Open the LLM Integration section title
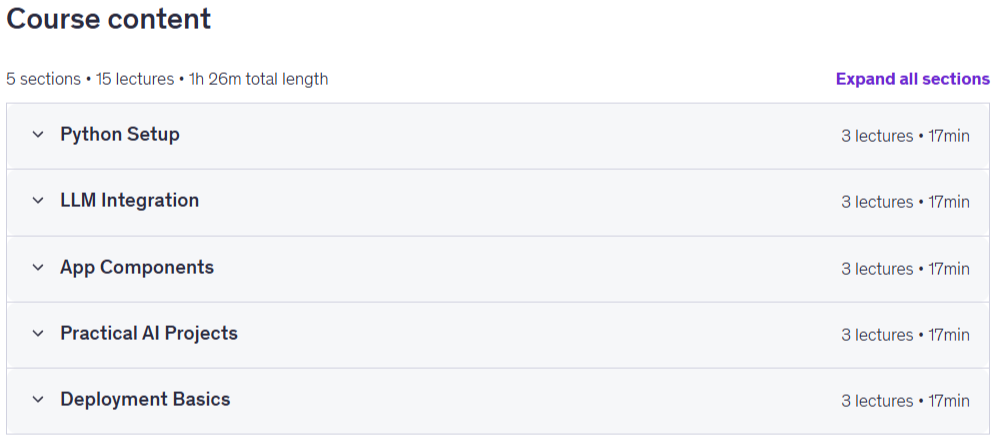 130,201
